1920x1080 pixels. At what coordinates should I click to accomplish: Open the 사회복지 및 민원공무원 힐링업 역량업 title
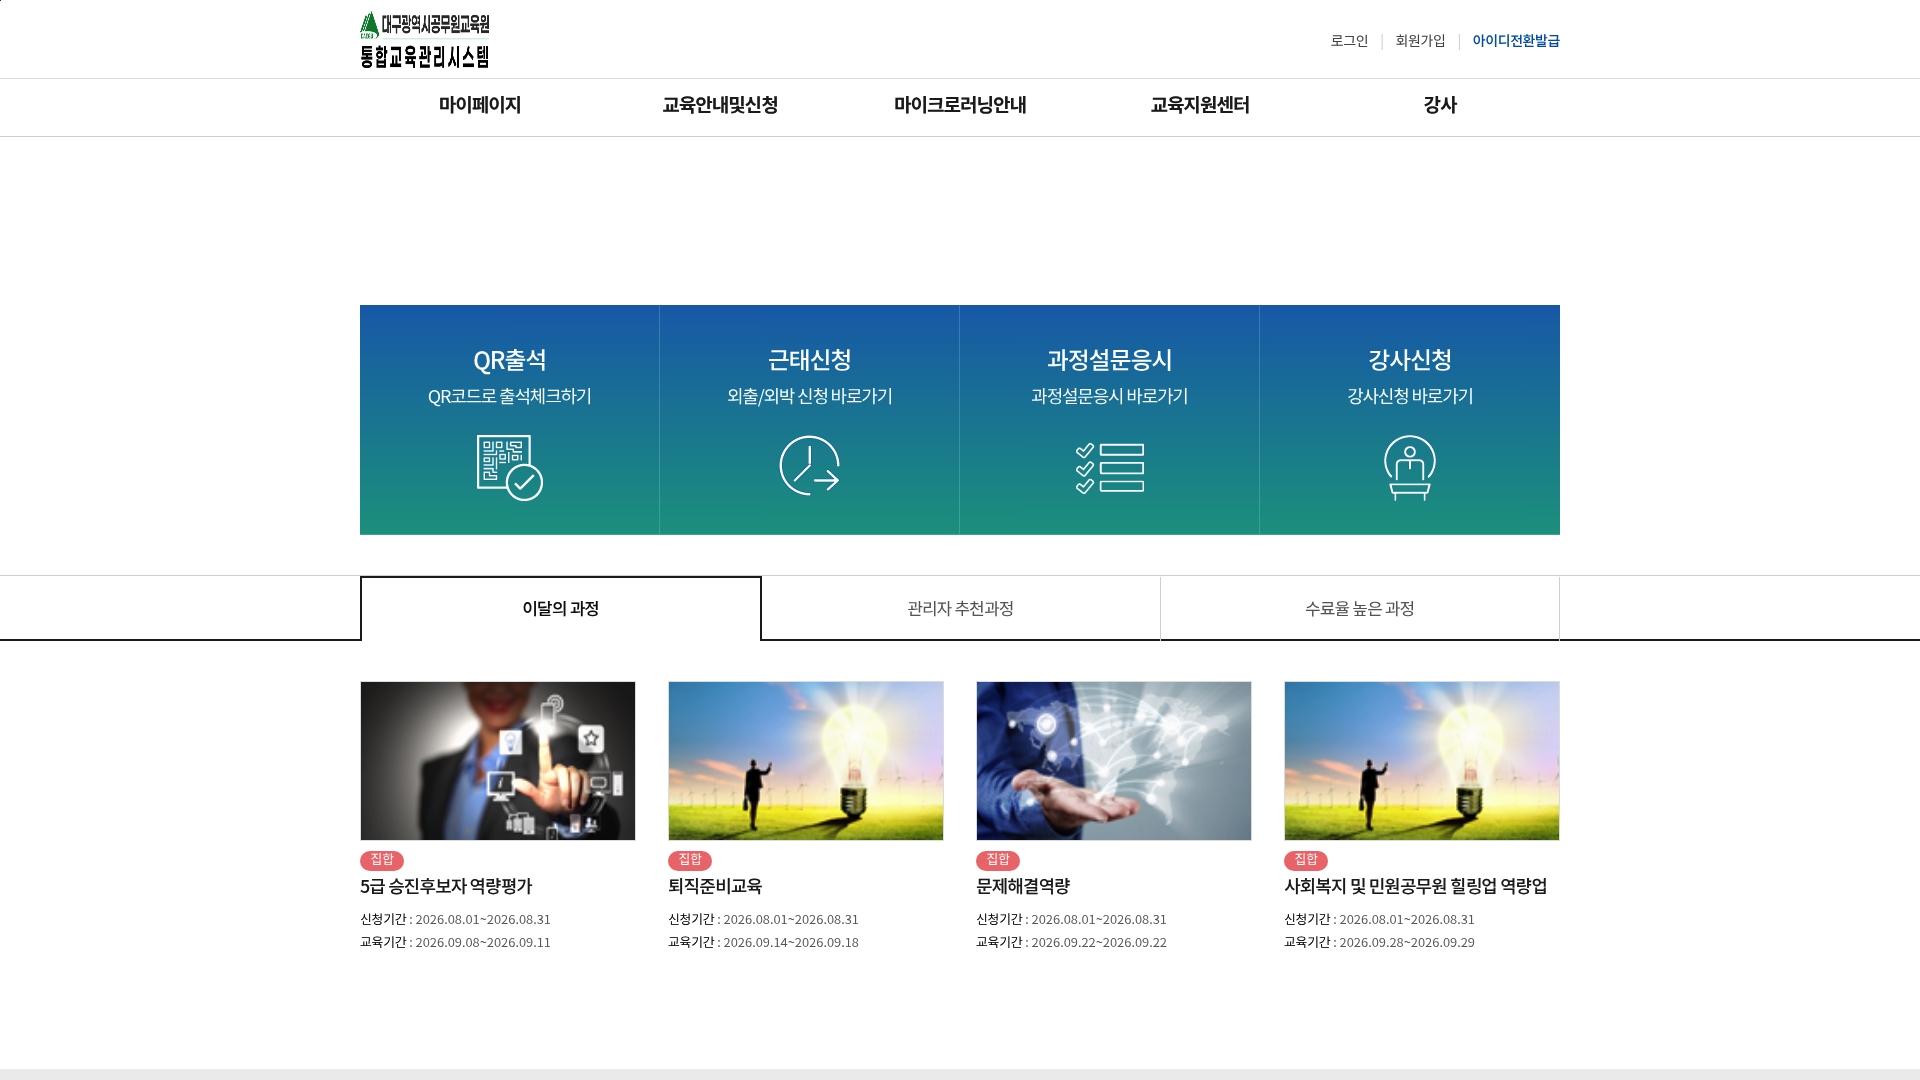(1416, 886)
